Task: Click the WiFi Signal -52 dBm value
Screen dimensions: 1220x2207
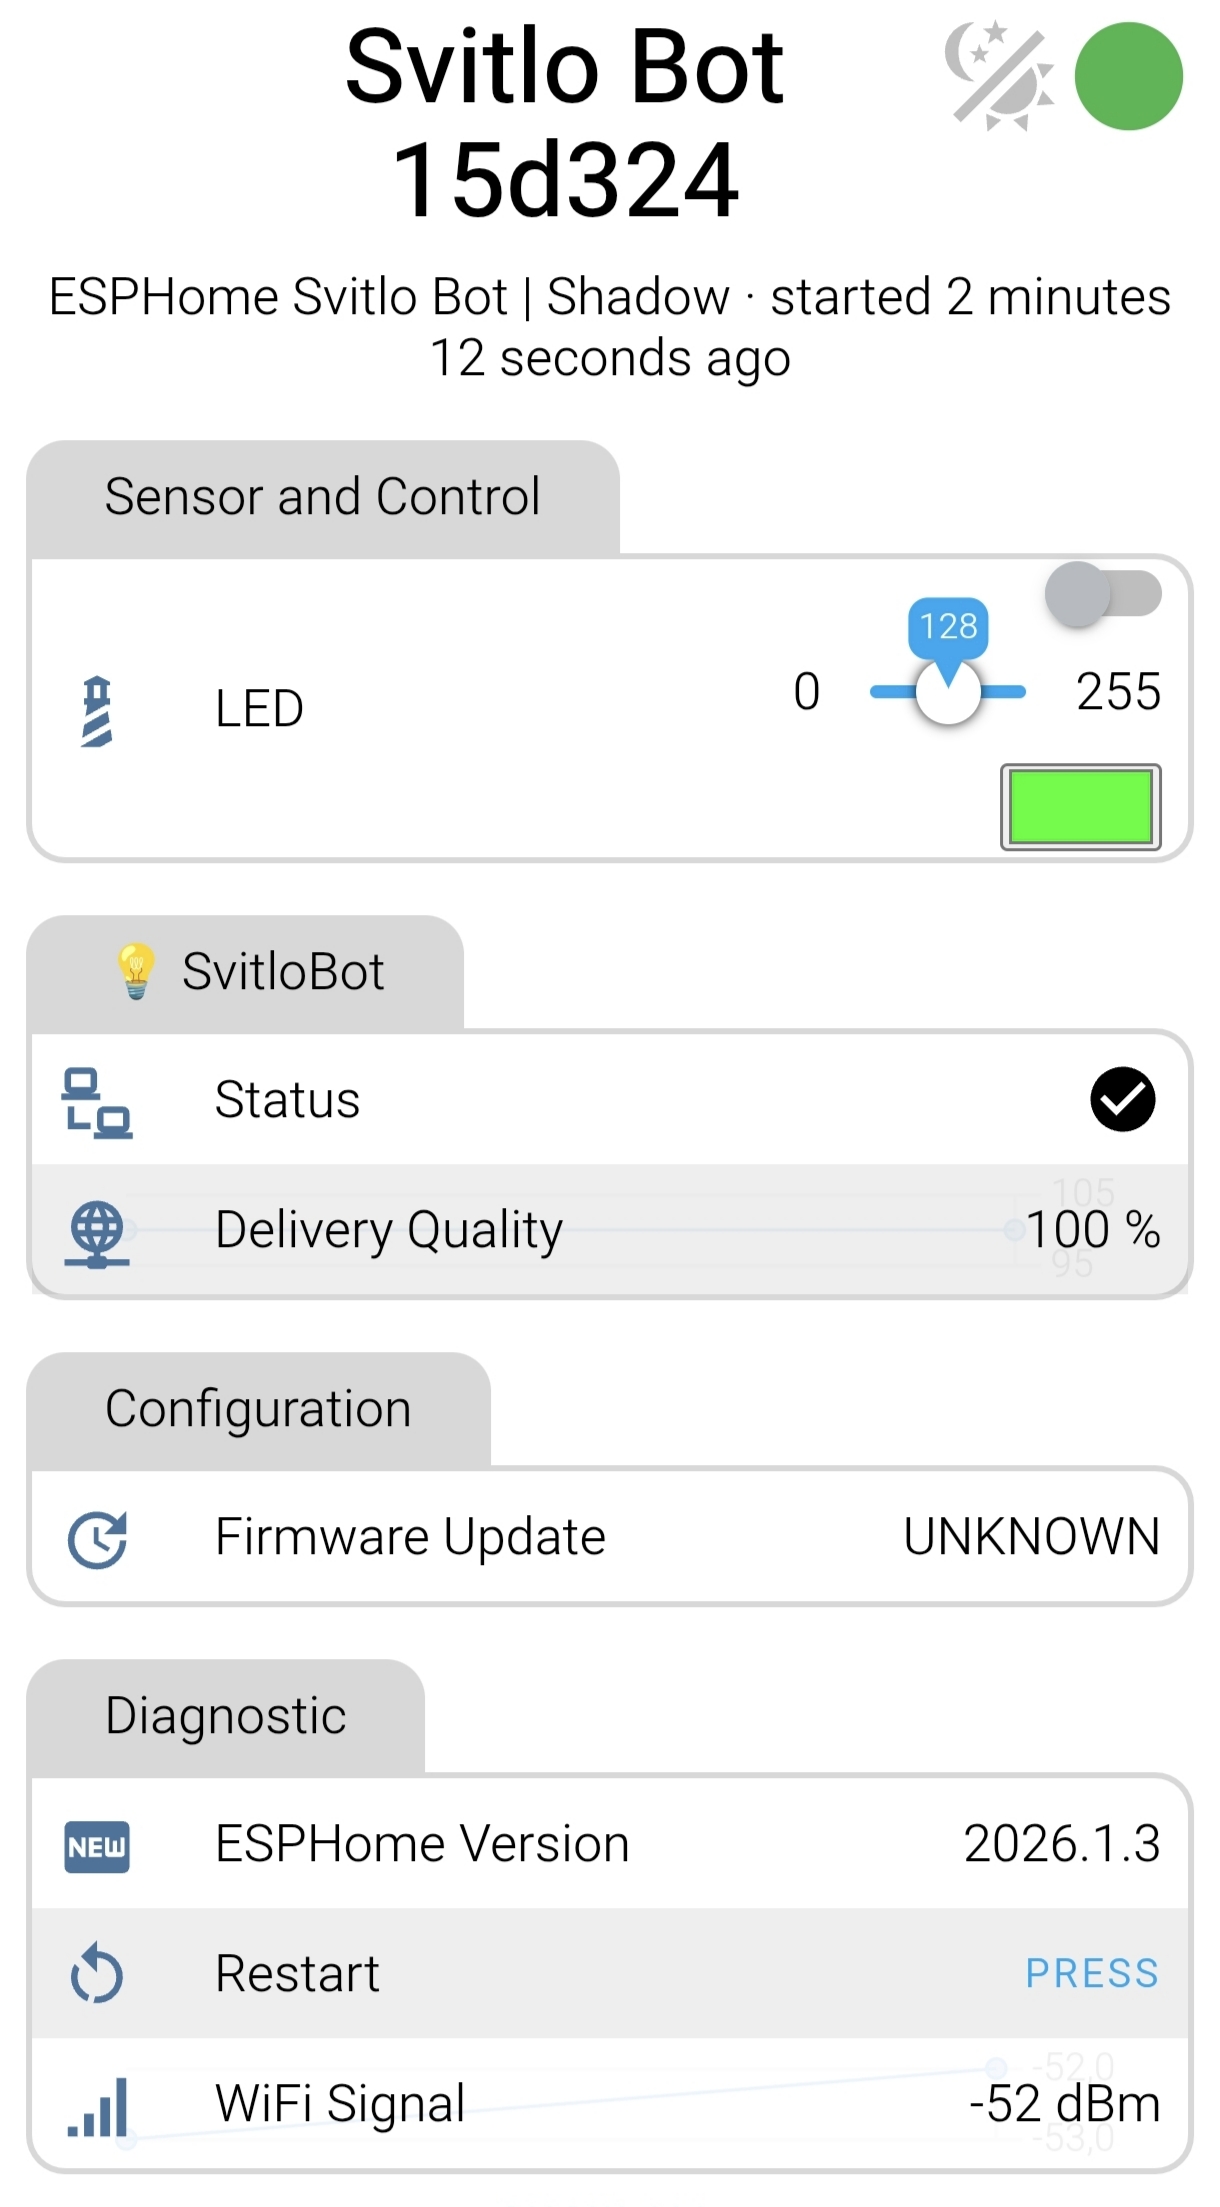Action: pyautogui.click(x=1064, y=2104)
